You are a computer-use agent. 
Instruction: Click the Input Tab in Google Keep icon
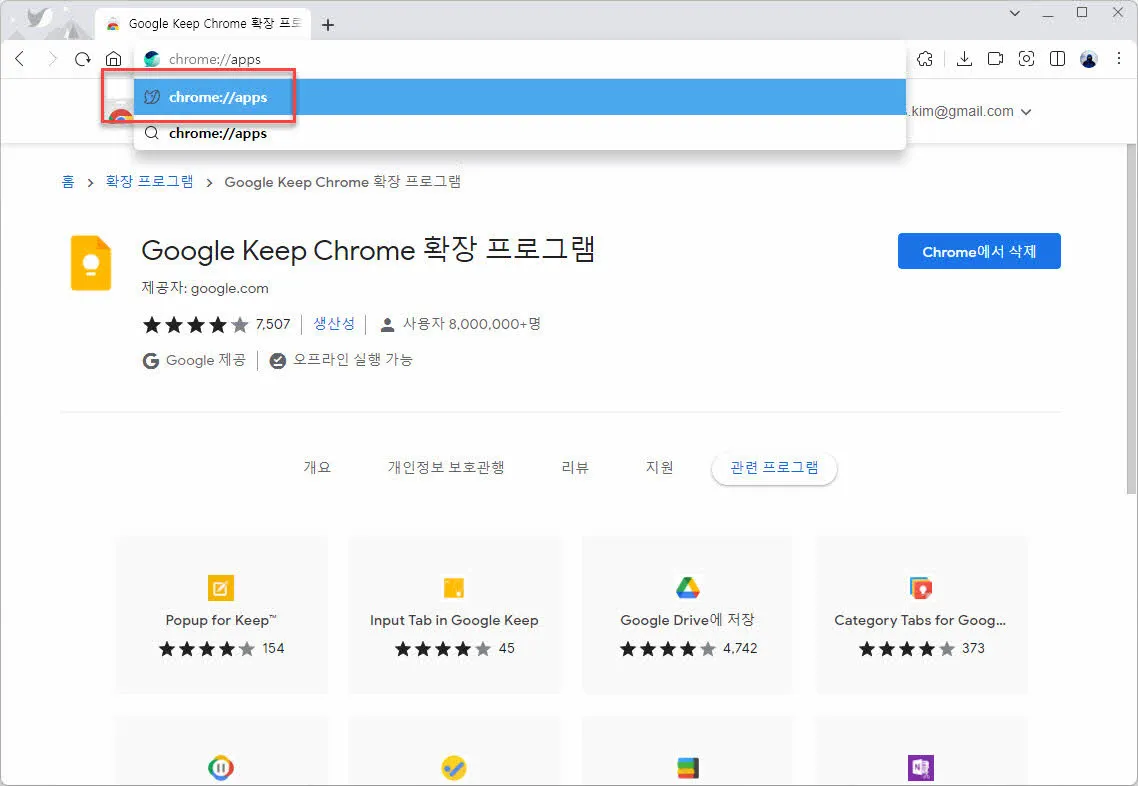point(454,587)
